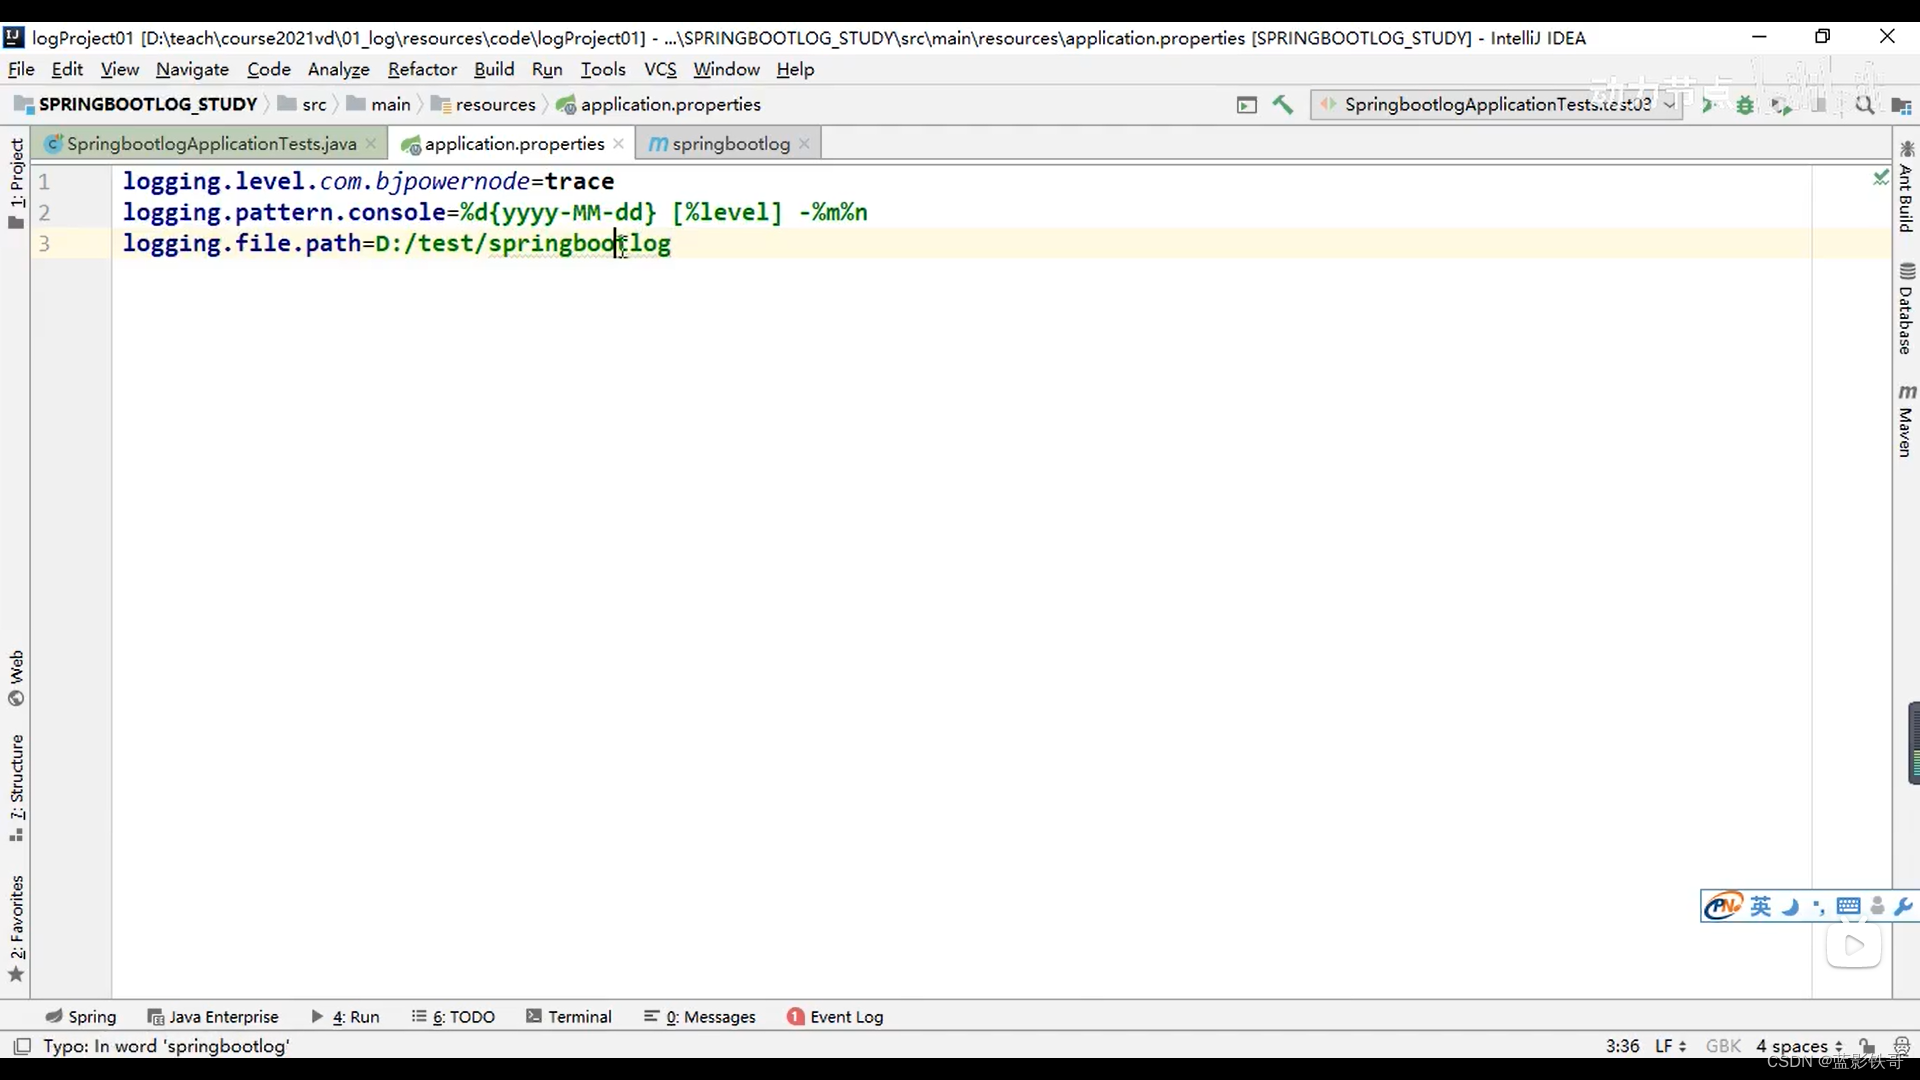Click logging.pattern.console key on line 2

(x=284, y=212)
